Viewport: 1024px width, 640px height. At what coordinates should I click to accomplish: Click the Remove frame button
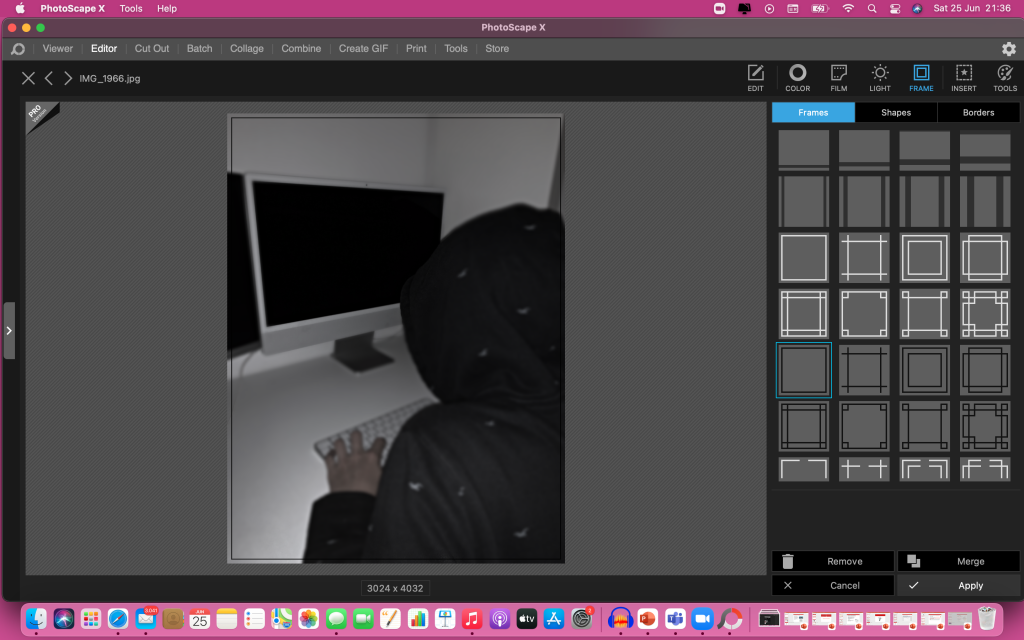coord(833,561)
